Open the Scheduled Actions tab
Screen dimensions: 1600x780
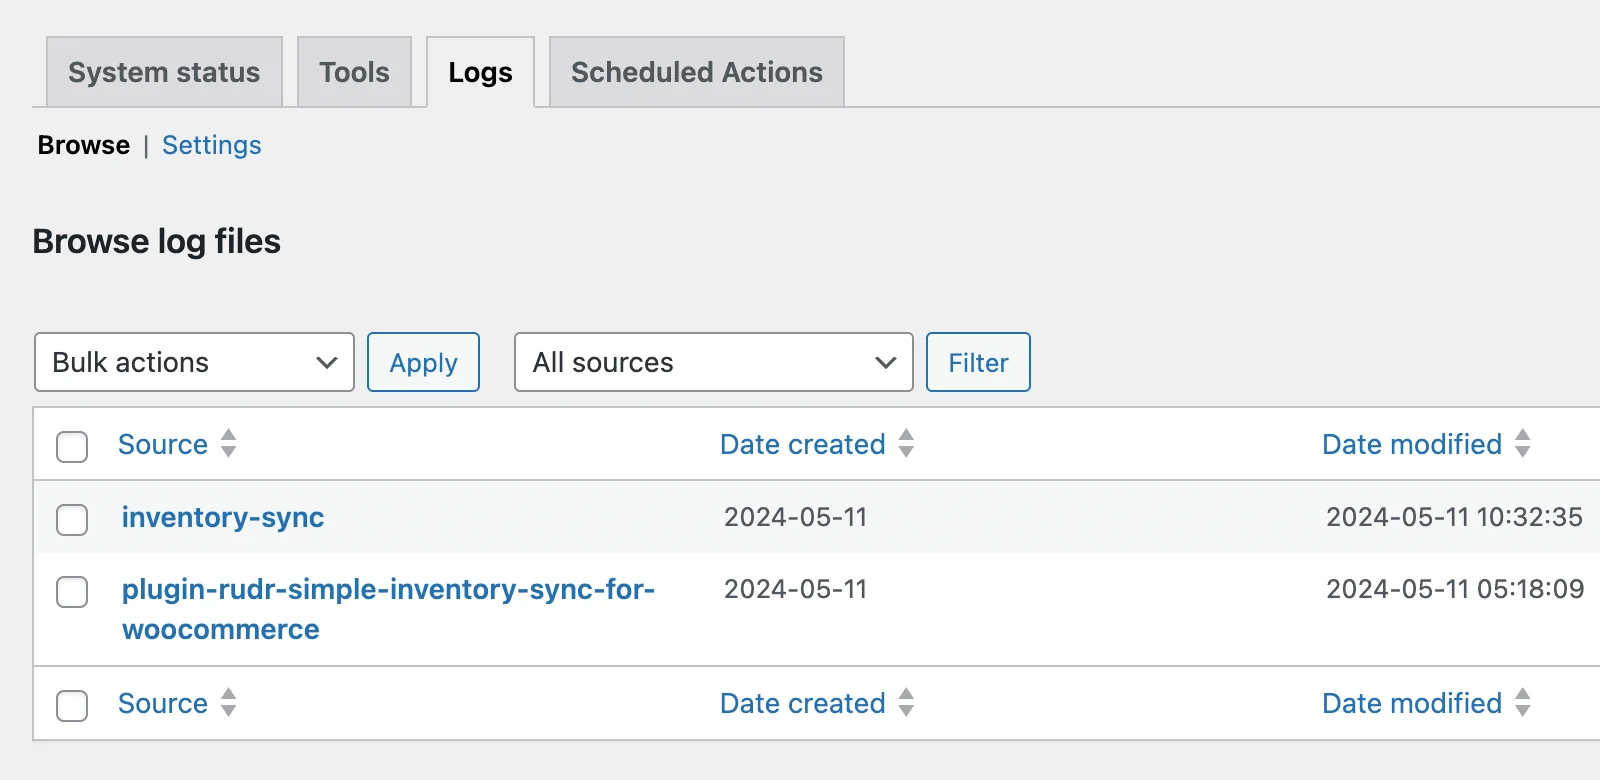tap(697, 72)
